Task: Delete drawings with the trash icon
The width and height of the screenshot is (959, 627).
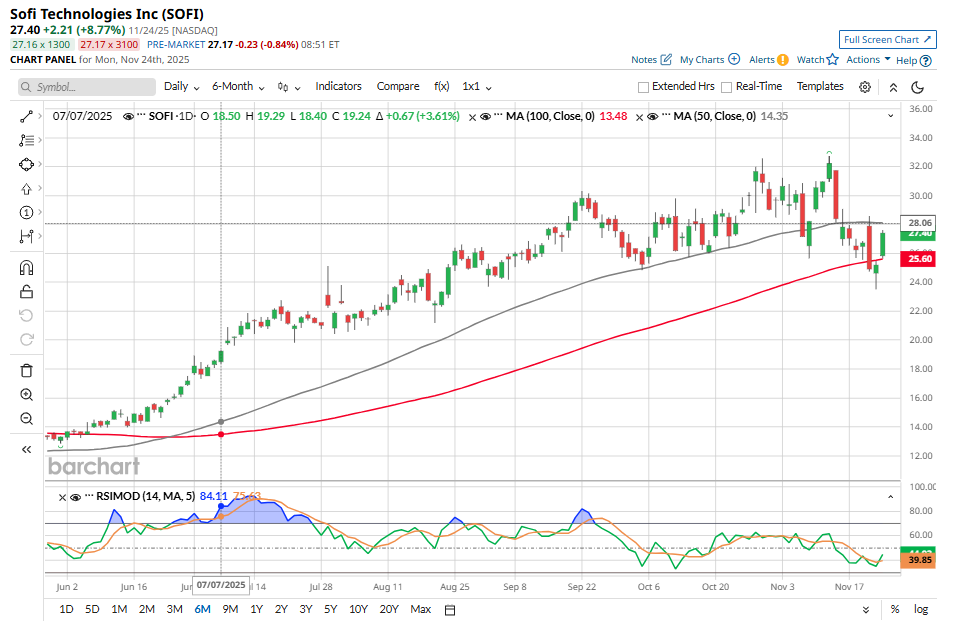Action: (26, 370)
